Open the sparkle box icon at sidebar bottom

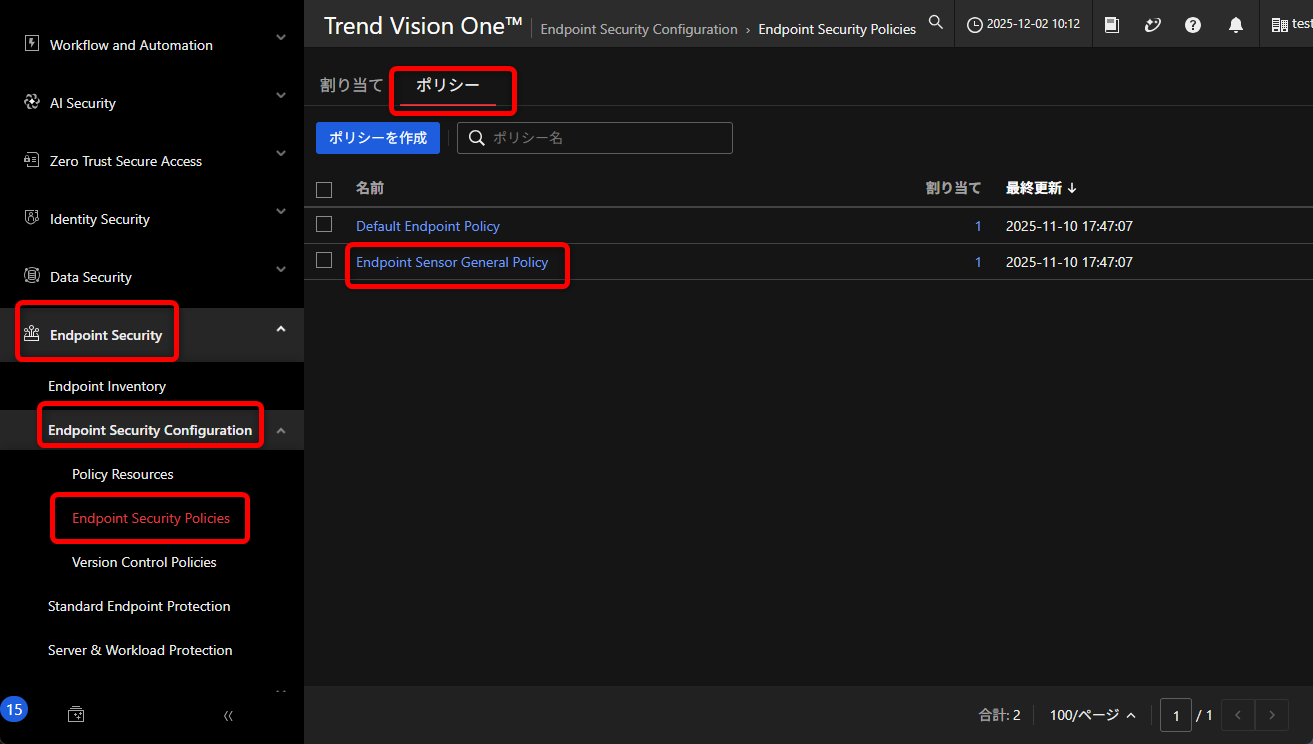[76, 715]
